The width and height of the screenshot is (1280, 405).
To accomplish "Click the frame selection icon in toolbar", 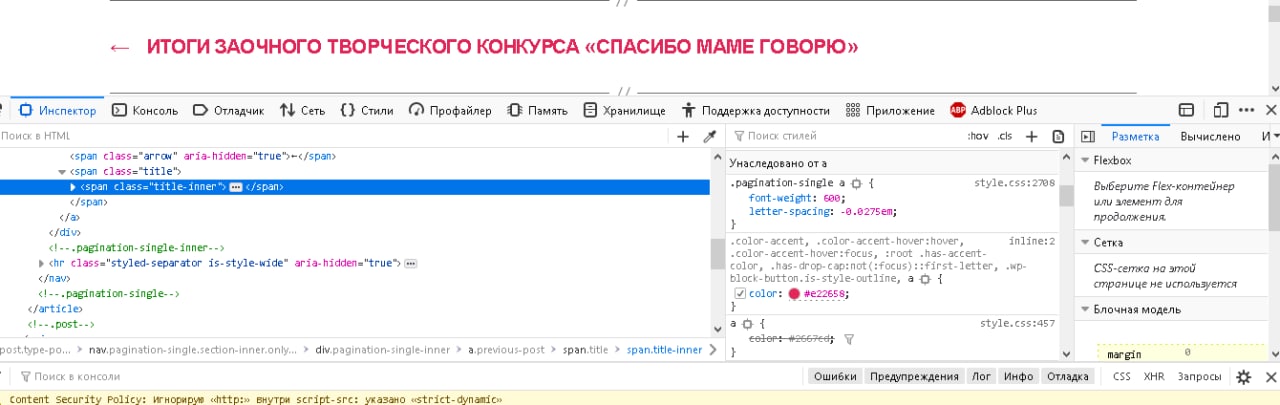I will tap(1187, 110).
